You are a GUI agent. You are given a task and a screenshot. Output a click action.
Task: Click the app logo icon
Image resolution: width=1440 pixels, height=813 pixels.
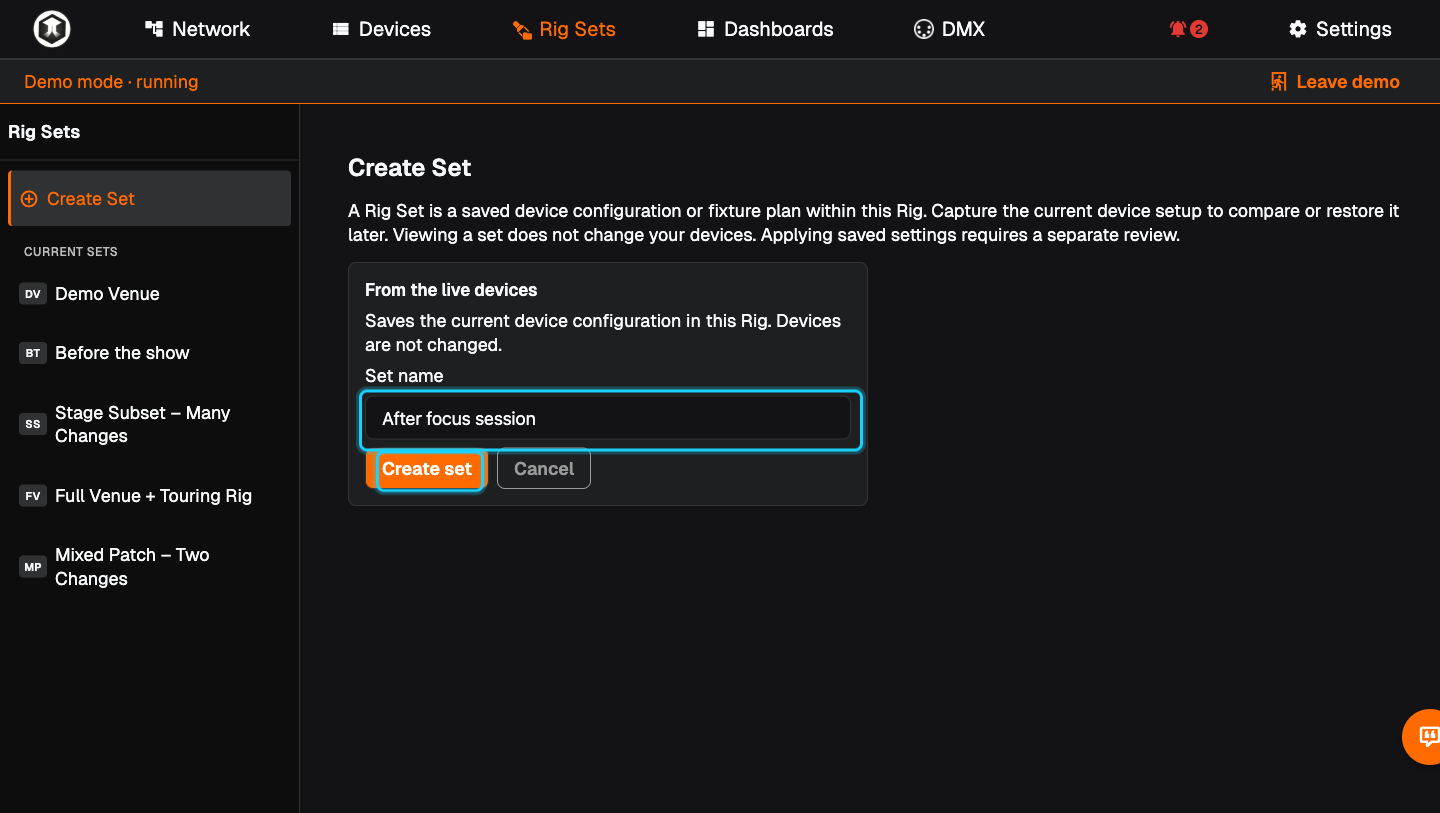51,29
